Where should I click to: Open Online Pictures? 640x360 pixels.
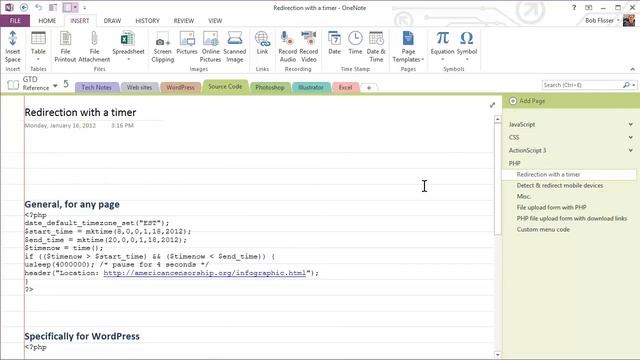point(210,47)
